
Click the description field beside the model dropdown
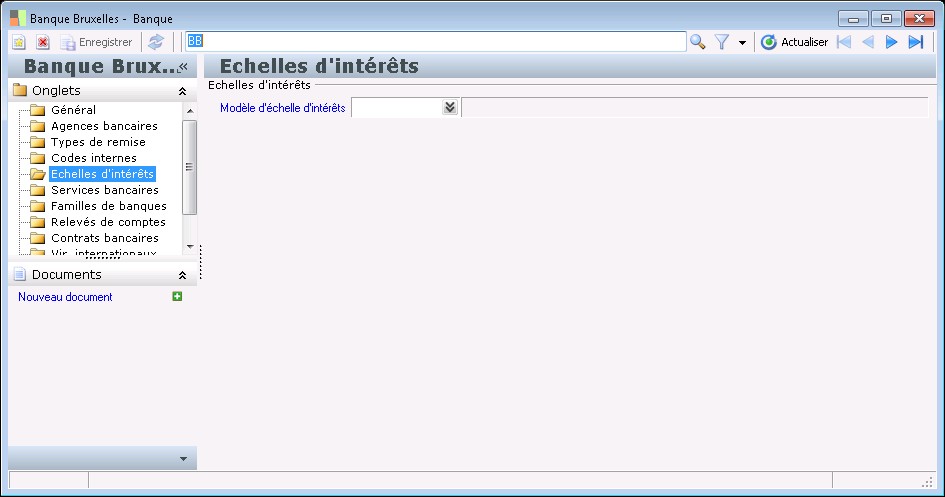click(x=694, y=108)
